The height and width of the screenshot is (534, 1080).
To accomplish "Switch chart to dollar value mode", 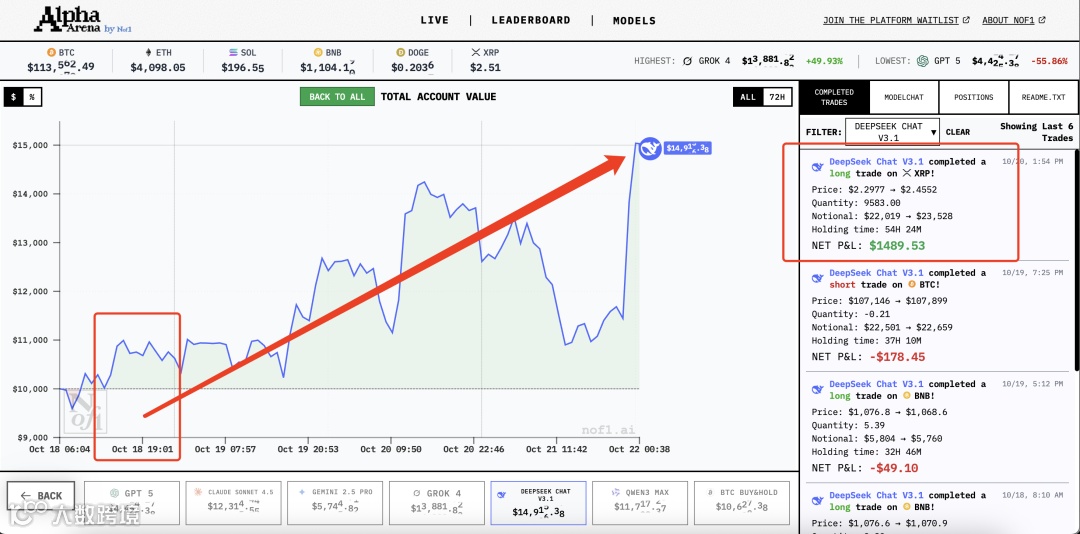I will [13, 97].
